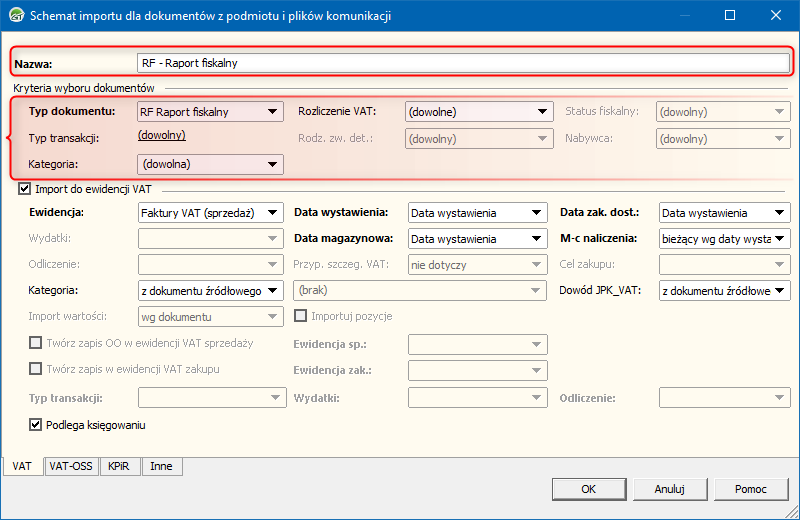
Task: Click into the Nazwa text field
Action: [464, 62]
